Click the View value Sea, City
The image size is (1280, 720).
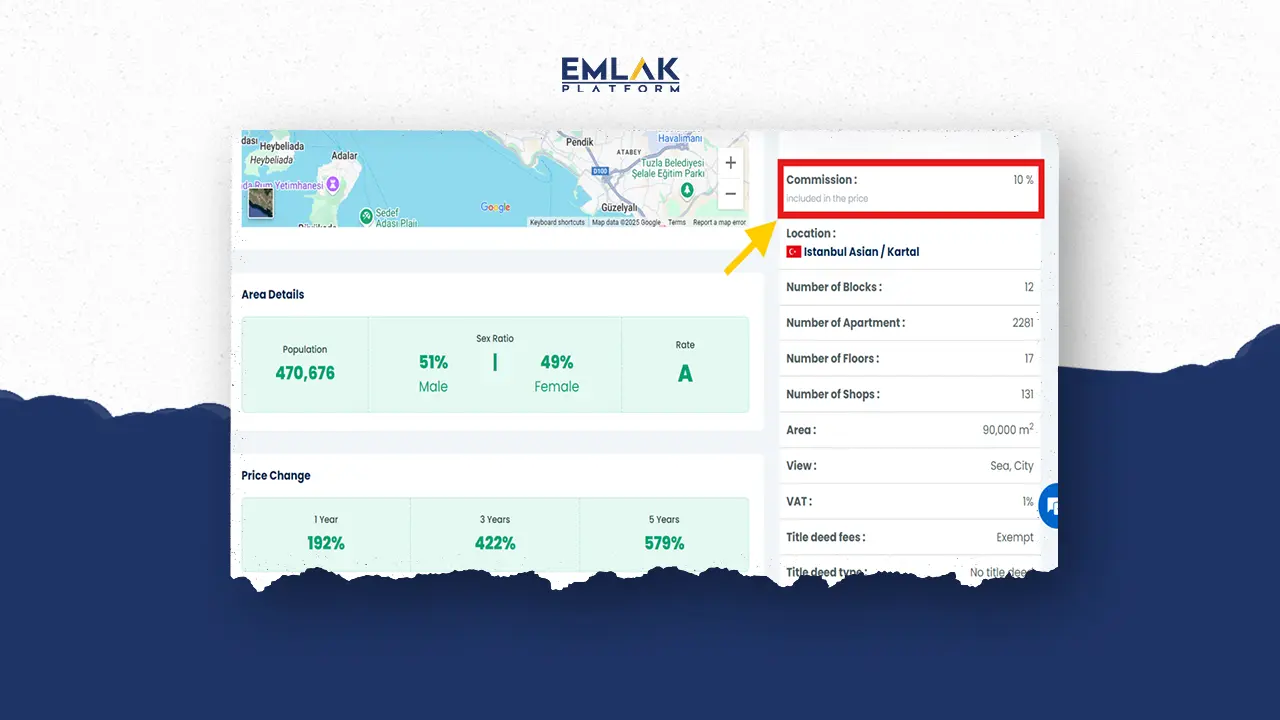pyautogui.click(x=1012, y=466)
